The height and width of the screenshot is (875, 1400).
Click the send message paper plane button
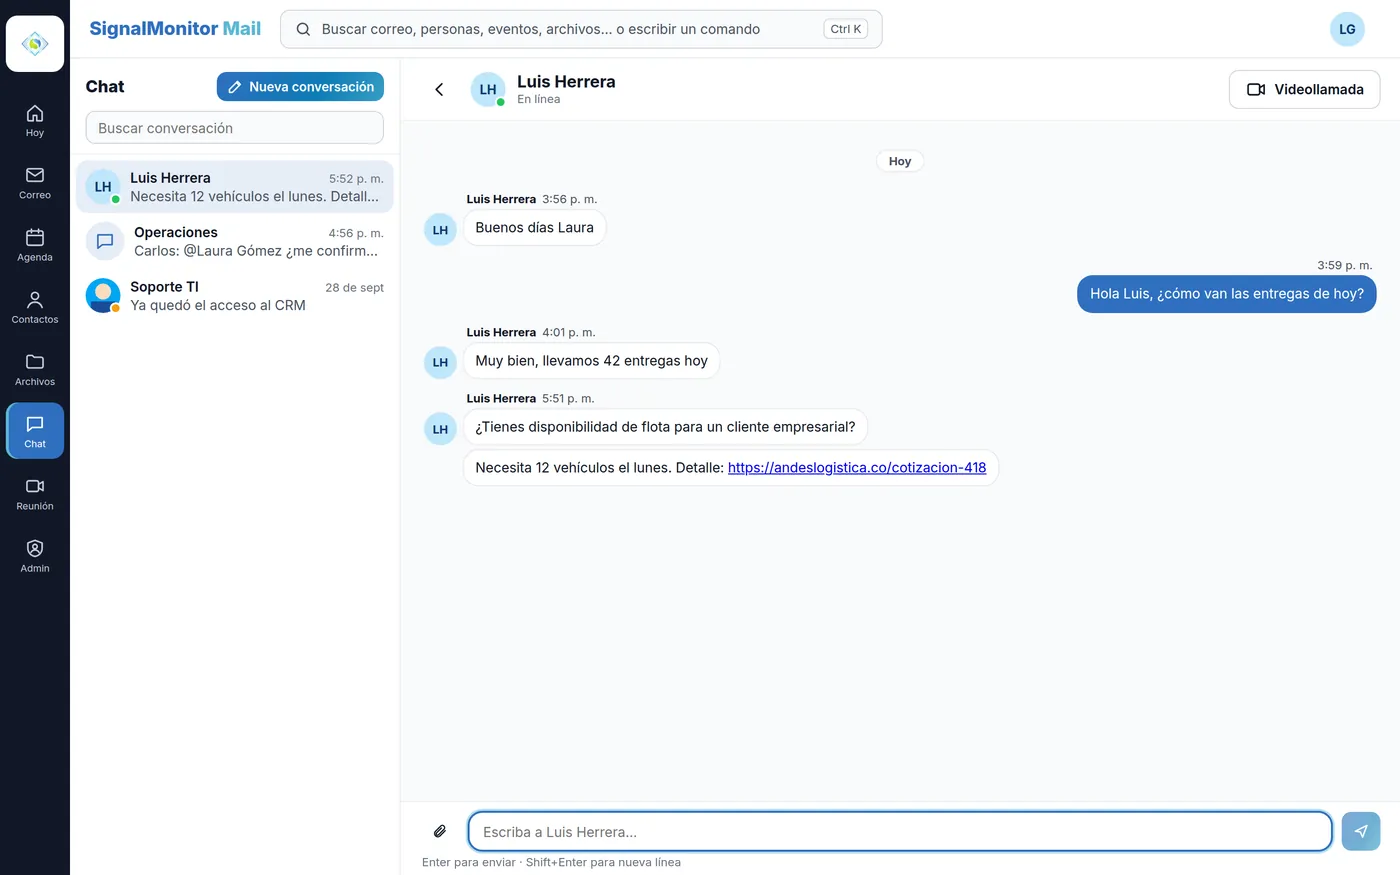coord(1360,831)
